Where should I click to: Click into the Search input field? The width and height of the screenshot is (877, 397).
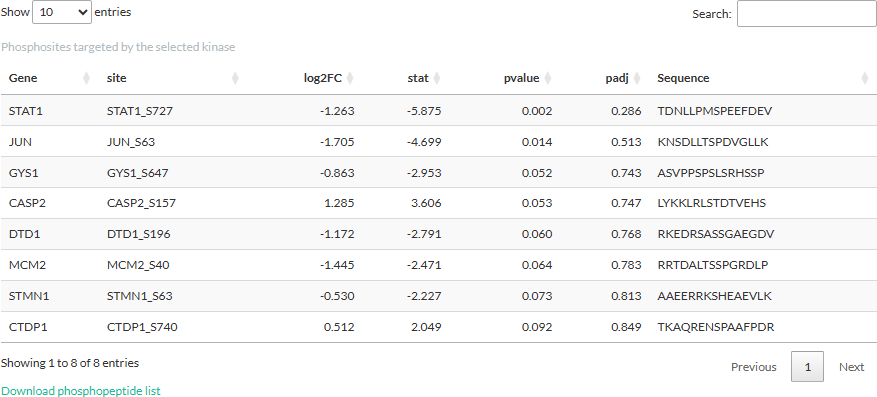807,13
